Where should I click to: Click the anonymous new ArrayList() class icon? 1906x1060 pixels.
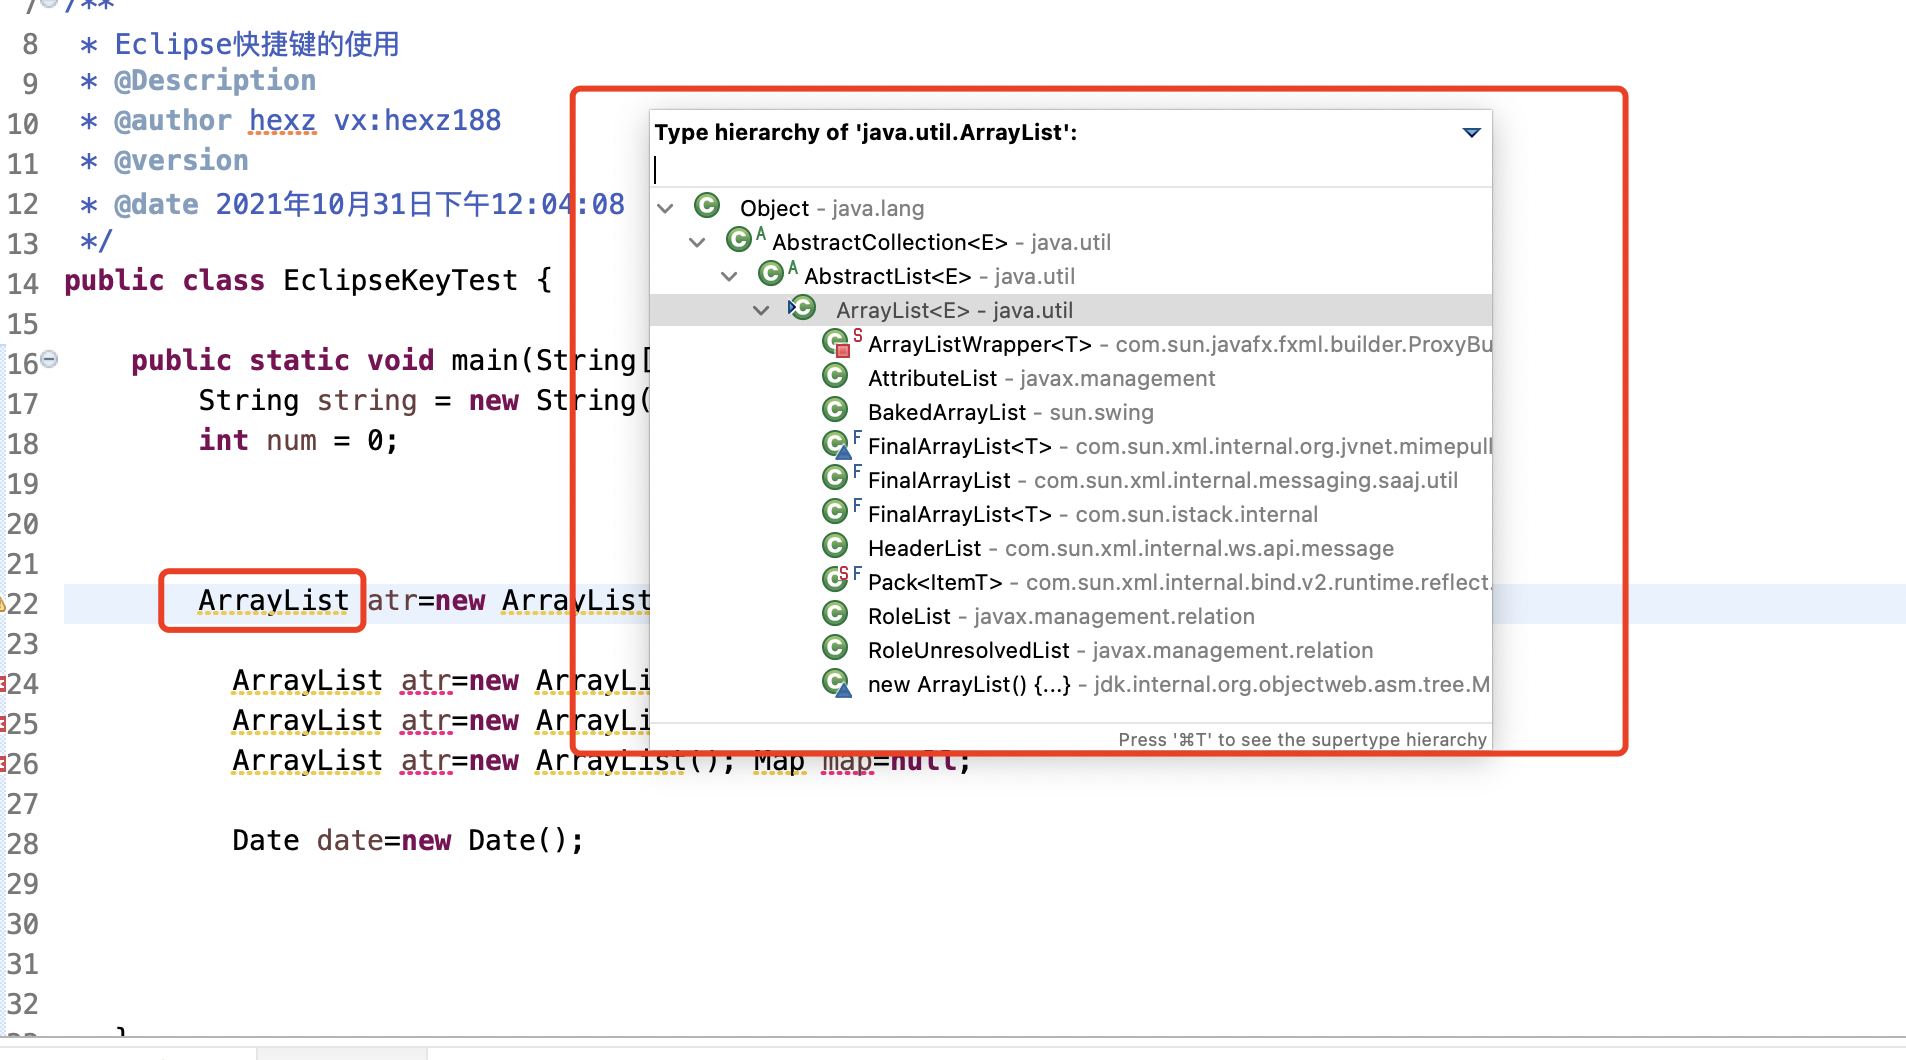[836, 683]
